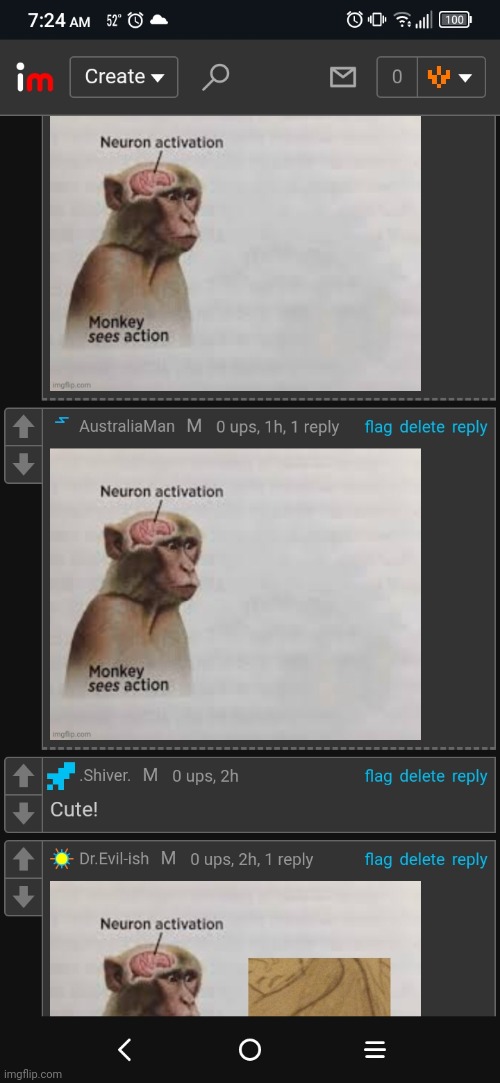Screen dimensions: 500x1083
Task: Tap the Android home circle button
Action: click(x=249, y=1050)
